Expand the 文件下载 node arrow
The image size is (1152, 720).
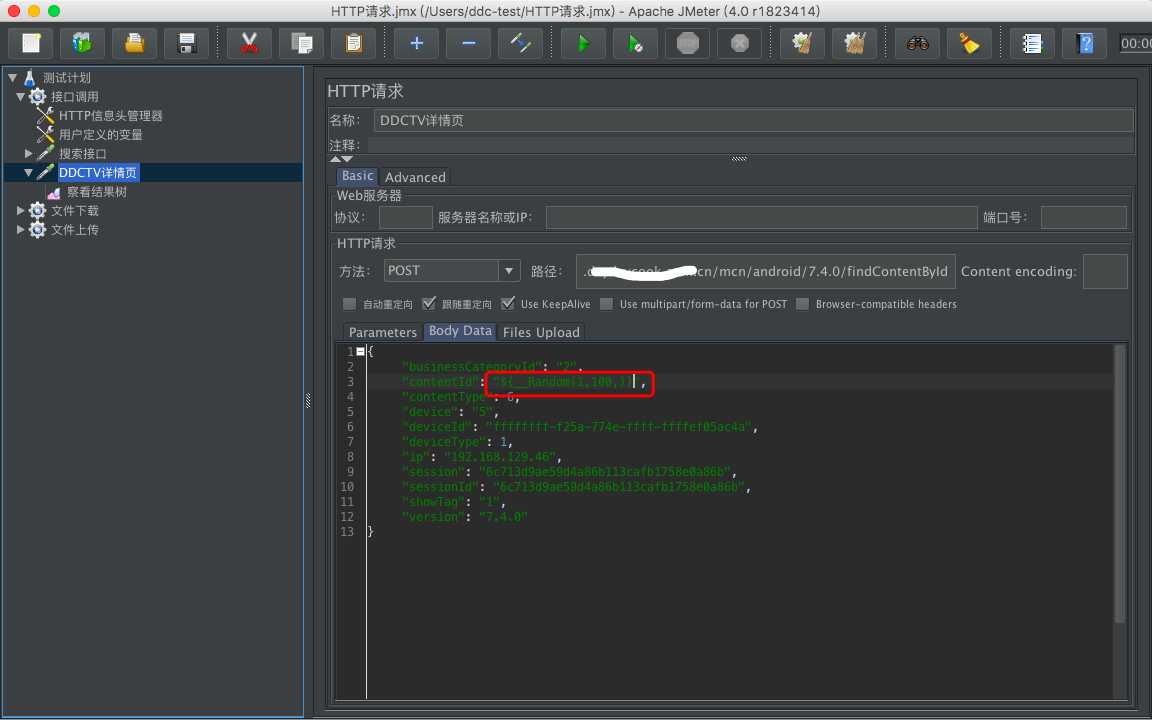[21, 211]
